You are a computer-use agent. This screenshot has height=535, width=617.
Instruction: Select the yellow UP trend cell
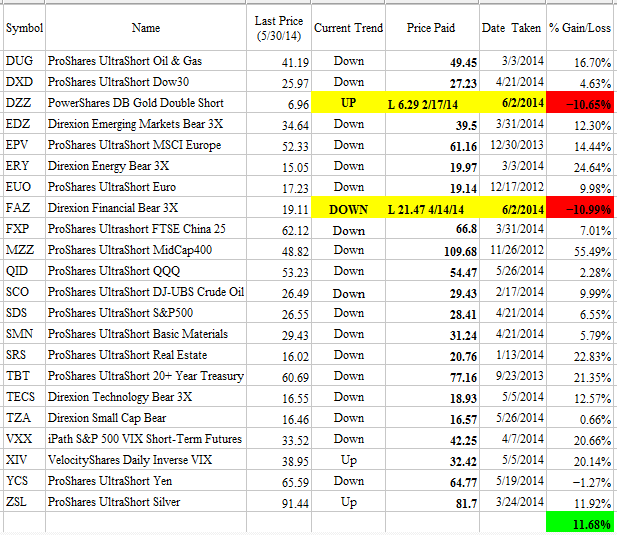point(348,103)
